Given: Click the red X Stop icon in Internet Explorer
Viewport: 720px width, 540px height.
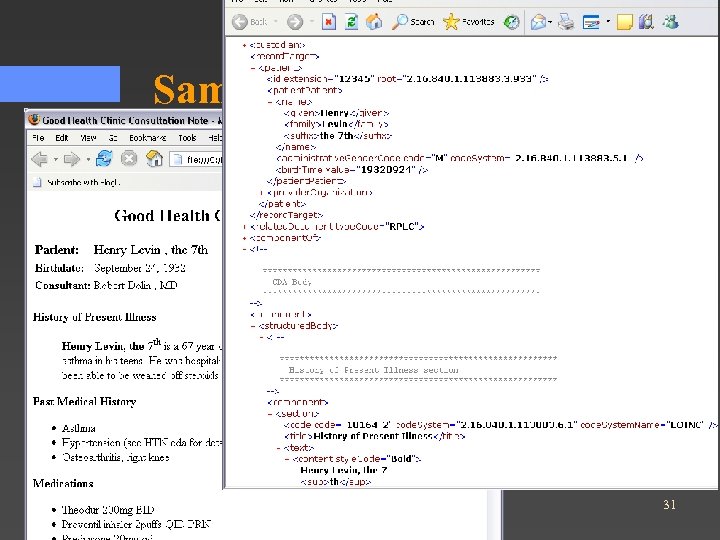Looking at the screenshot, I should (329, 22).
